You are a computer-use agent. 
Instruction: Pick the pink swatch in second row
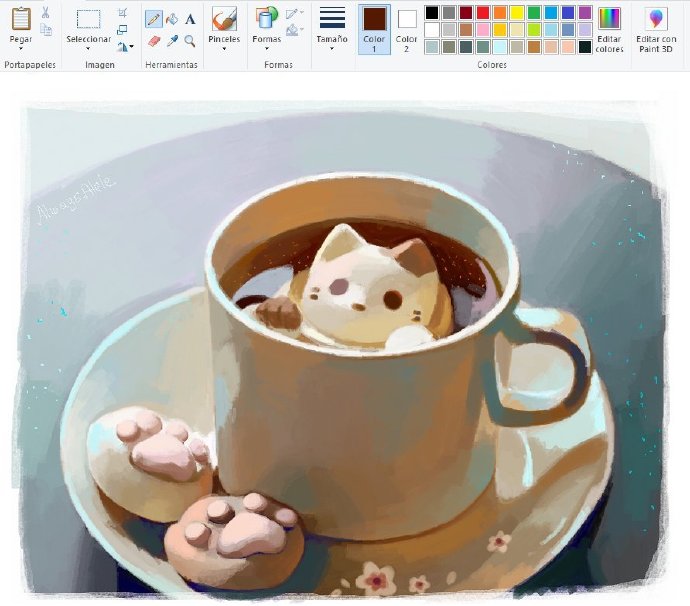(x=483, y=30)
